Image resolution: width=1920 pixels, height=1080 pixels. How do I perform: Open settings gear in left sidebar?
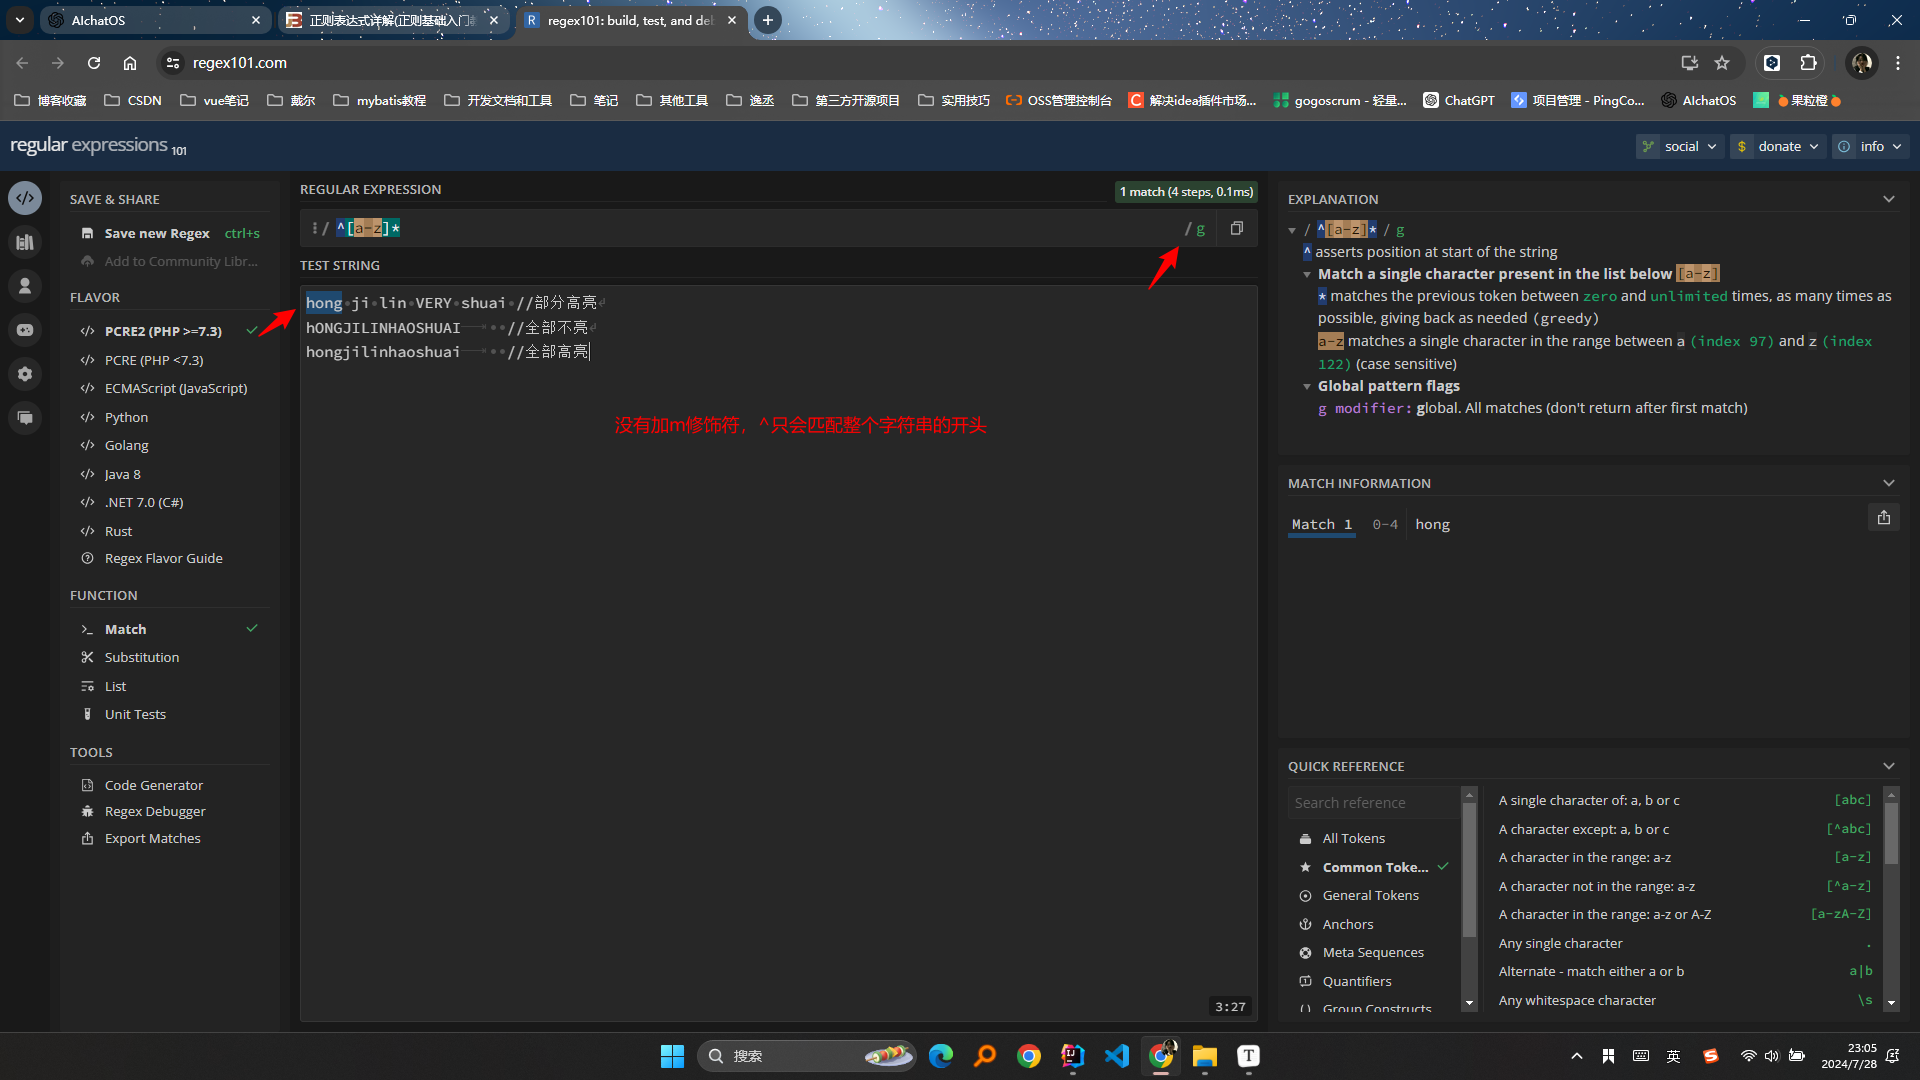coord(25,374)
